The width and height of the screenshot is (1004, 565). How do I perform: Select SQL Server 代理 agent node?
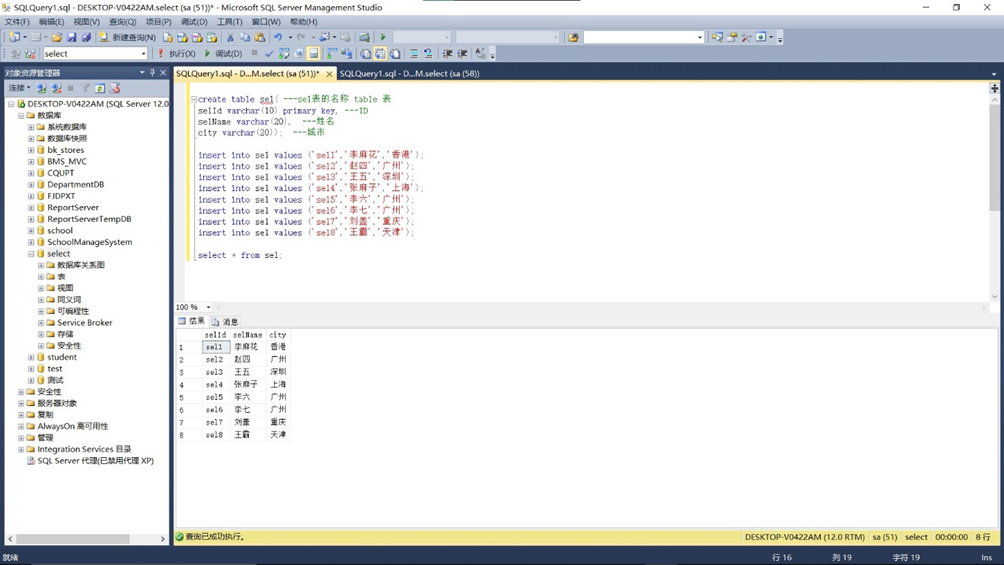95,461
